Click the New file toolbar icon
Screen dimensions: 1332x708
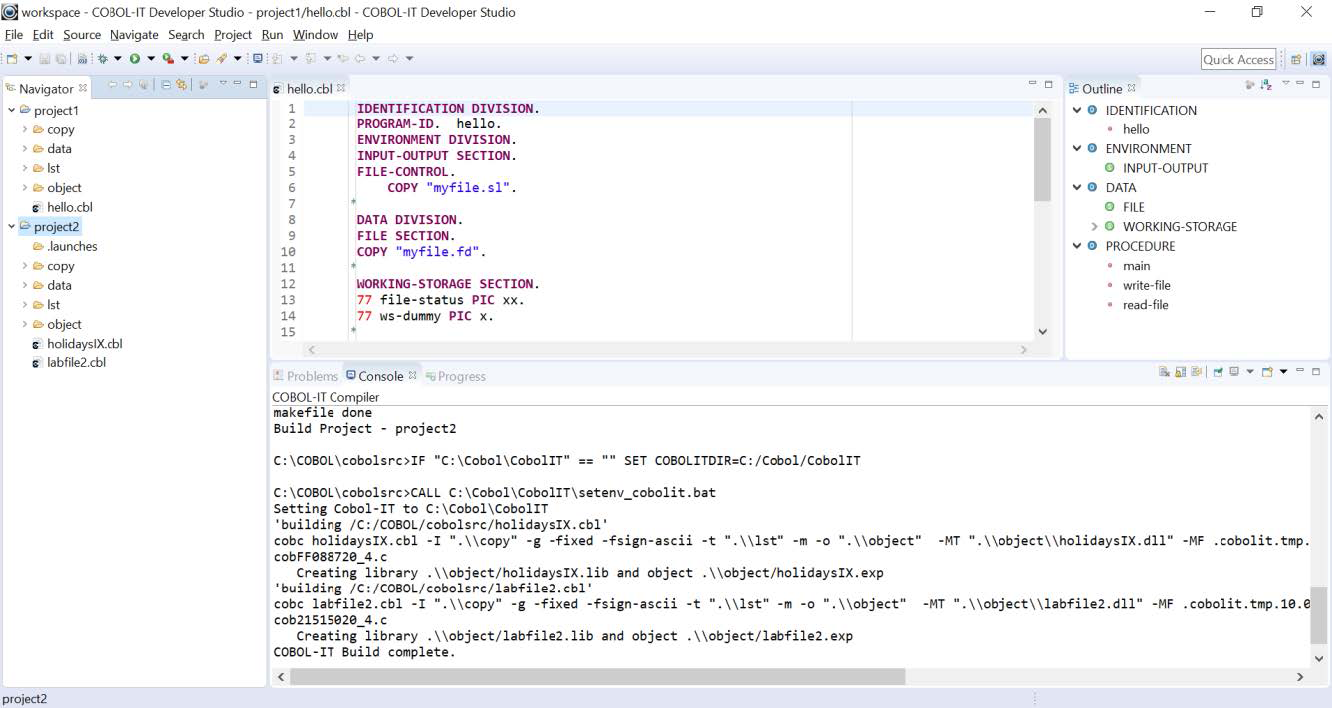12,59
